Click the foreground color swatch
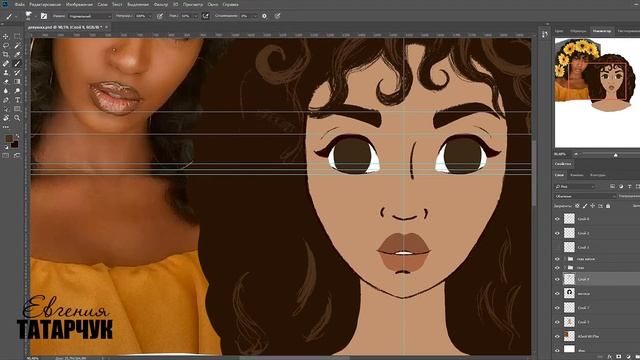This screenshot has height=360, width=640. (x=9, y=139)
